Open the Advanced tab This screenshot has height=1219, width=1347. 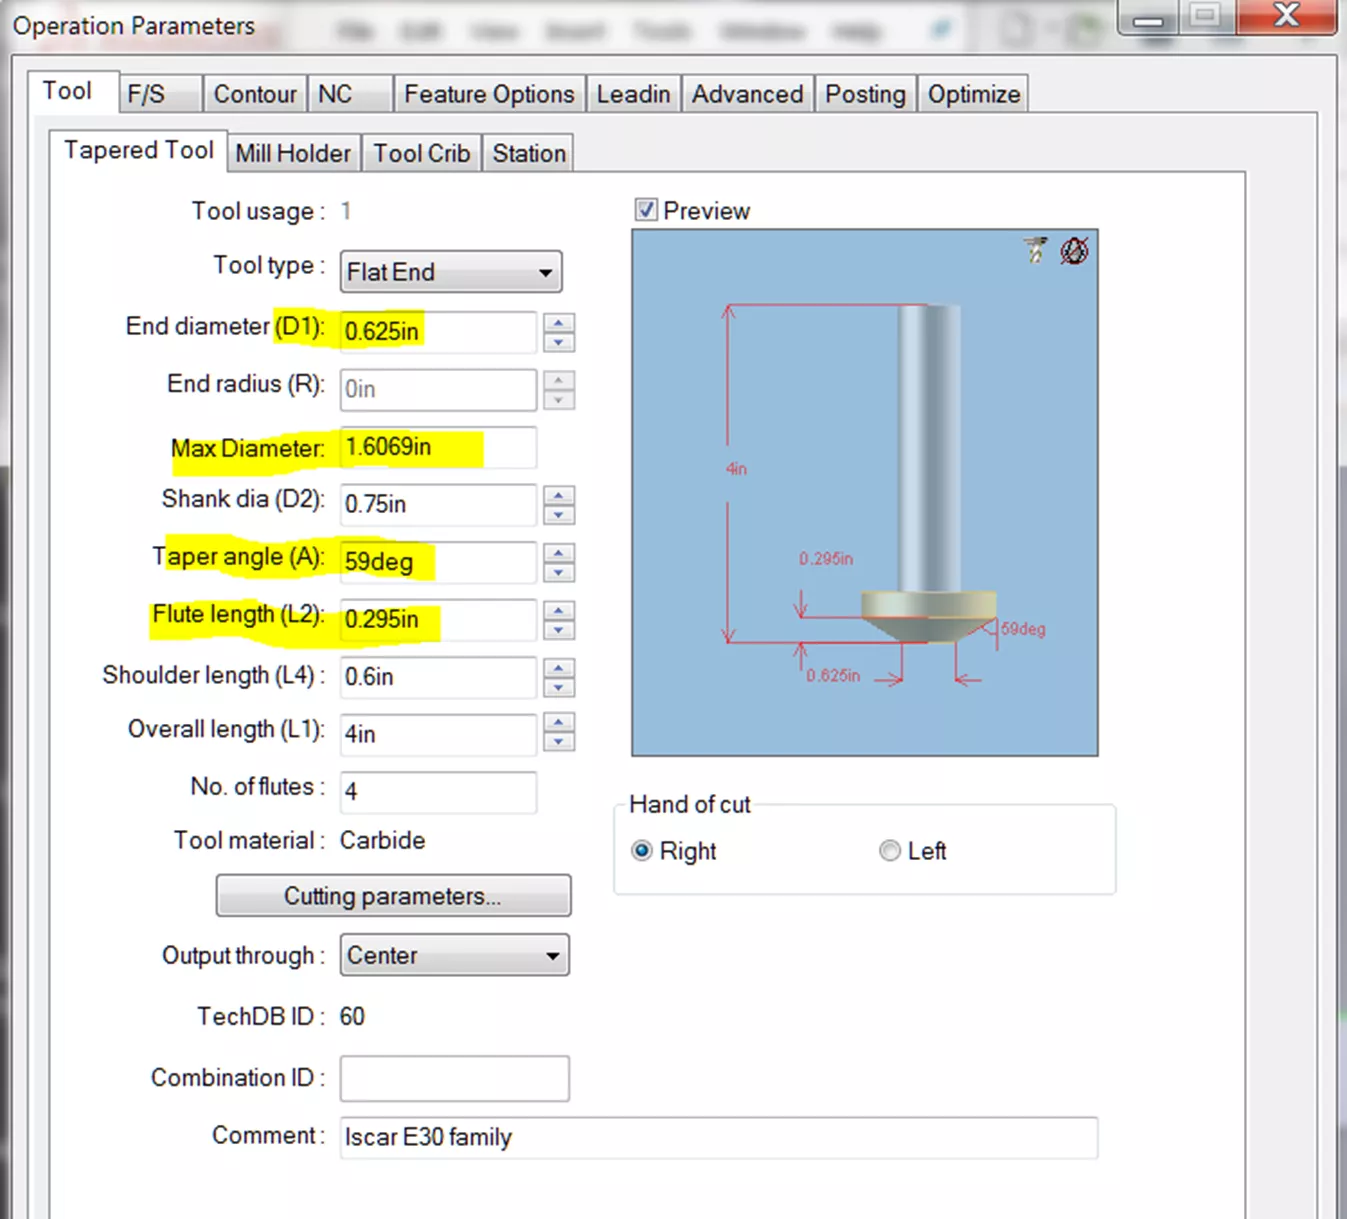(x=747, y=93)
